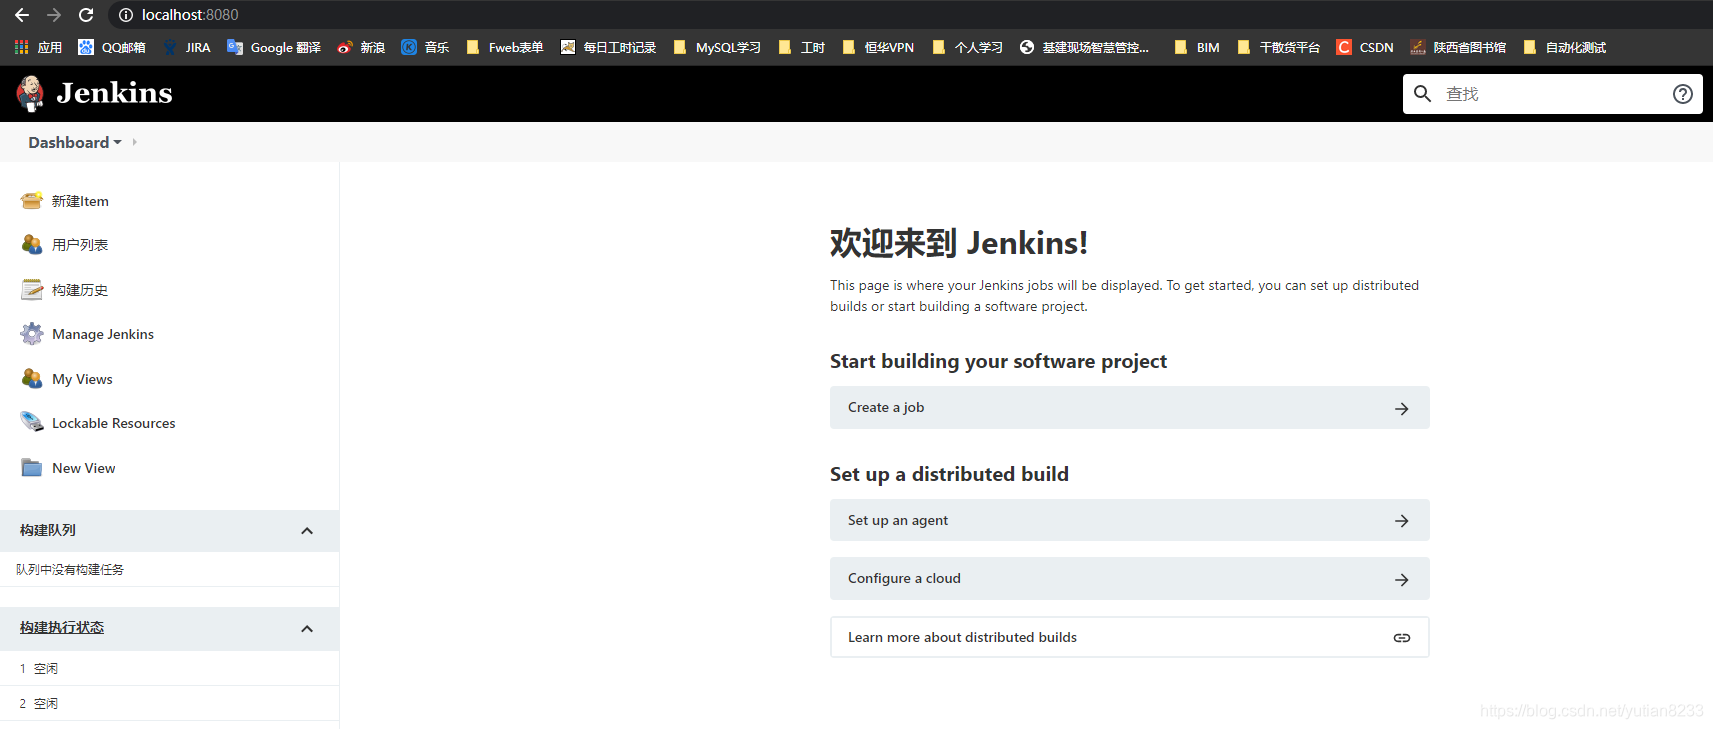The width and height of the screenshot is (1713, 729).
Task: Open the Google 翻译 bookmark
Action: [x=274, y=47]
